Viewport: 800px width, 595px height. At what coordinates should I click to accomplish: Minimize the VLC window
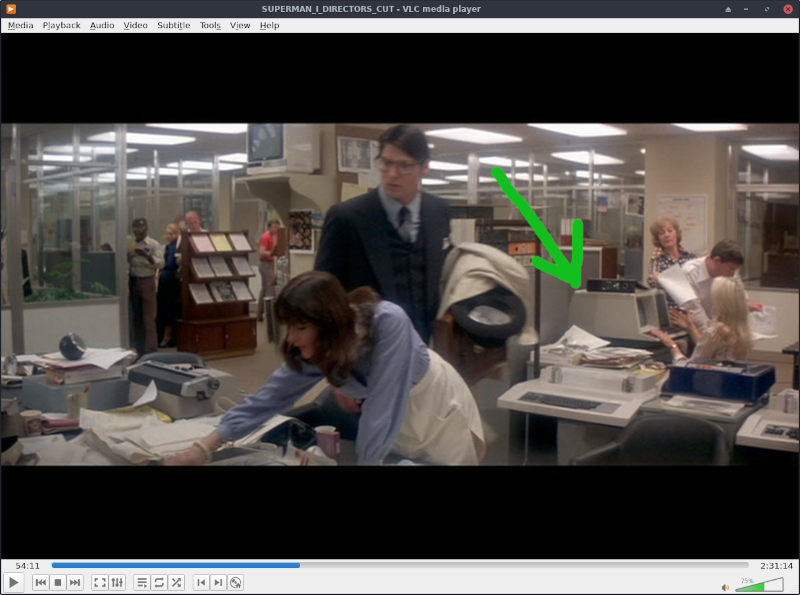click(x=746, y=9)
